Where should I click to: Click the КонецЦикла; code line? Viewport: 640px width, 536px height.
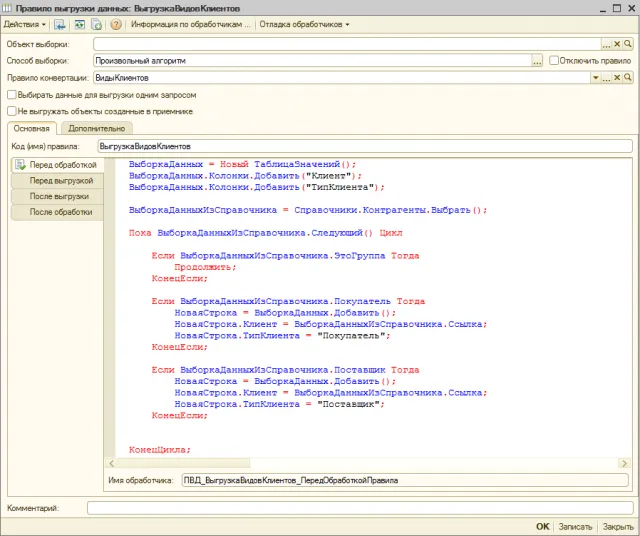(160, 450)
